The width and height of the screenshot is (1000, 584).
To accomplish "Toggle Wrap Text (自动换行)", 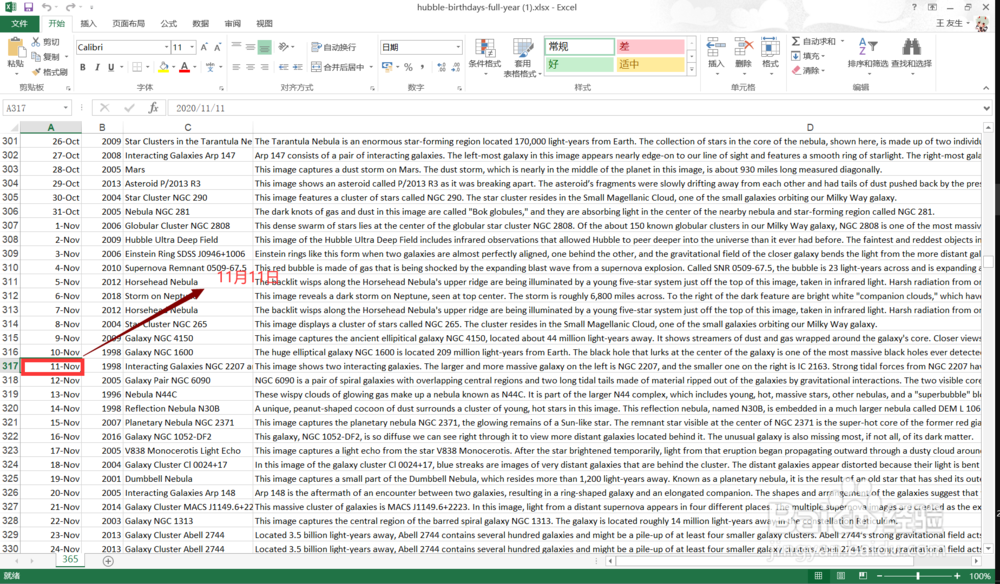I will 334,47.
